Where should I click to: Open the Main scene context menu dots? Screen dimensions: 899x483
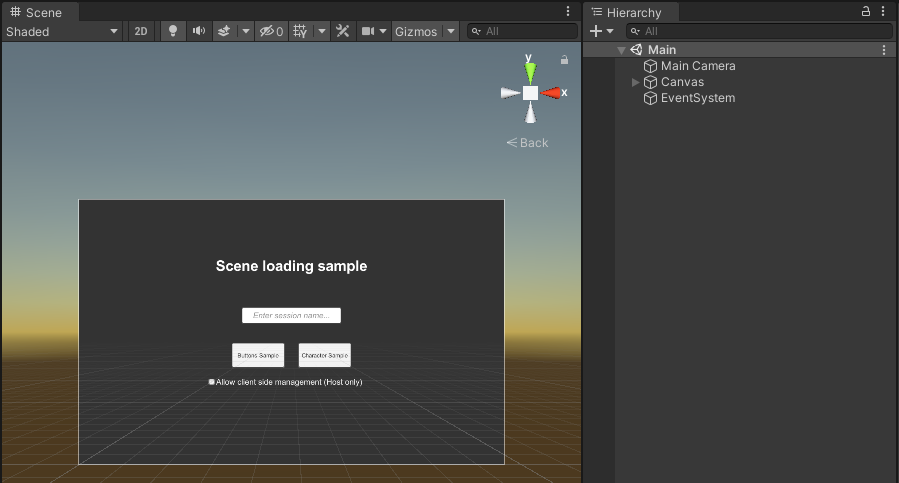pyautogui.click(x=884, y=50)
